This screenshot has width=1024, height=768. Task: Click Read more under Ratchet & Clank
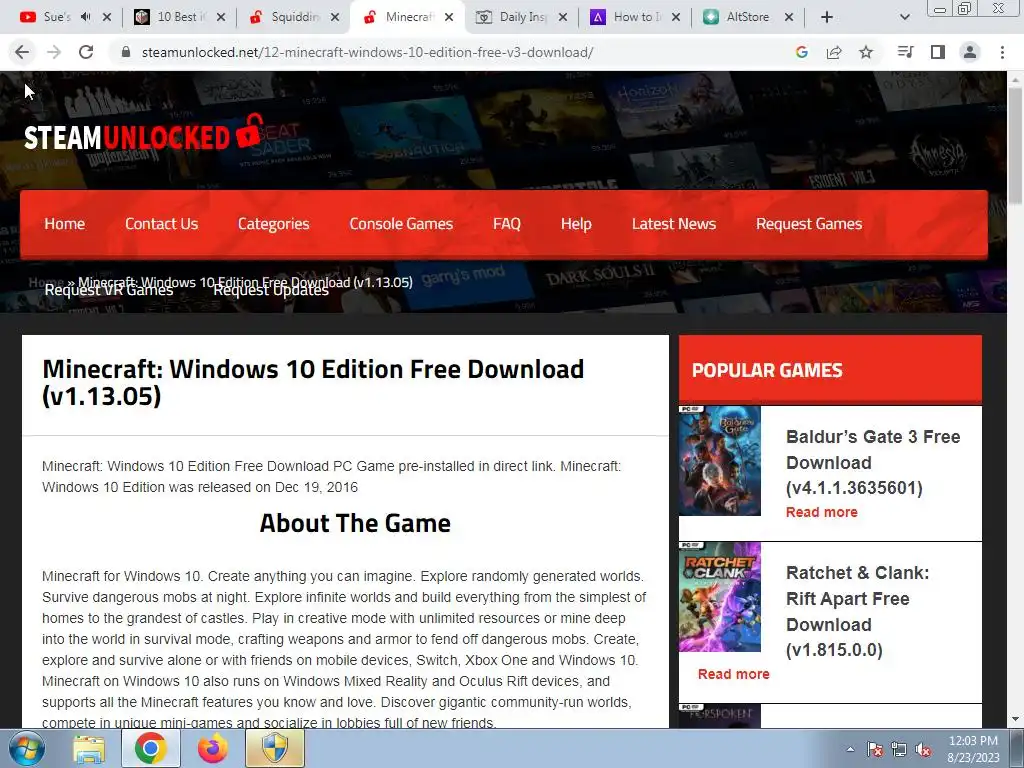point(733,674)
